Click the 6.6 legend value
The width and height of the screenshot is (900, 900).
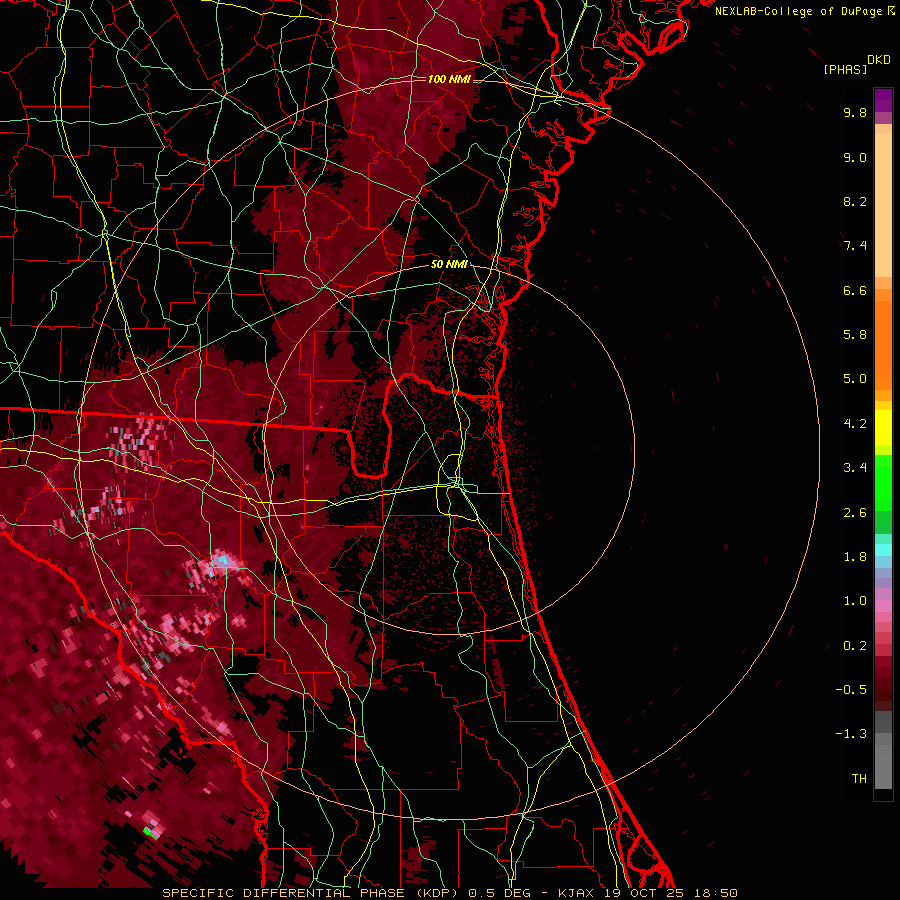tap(855, 290)
